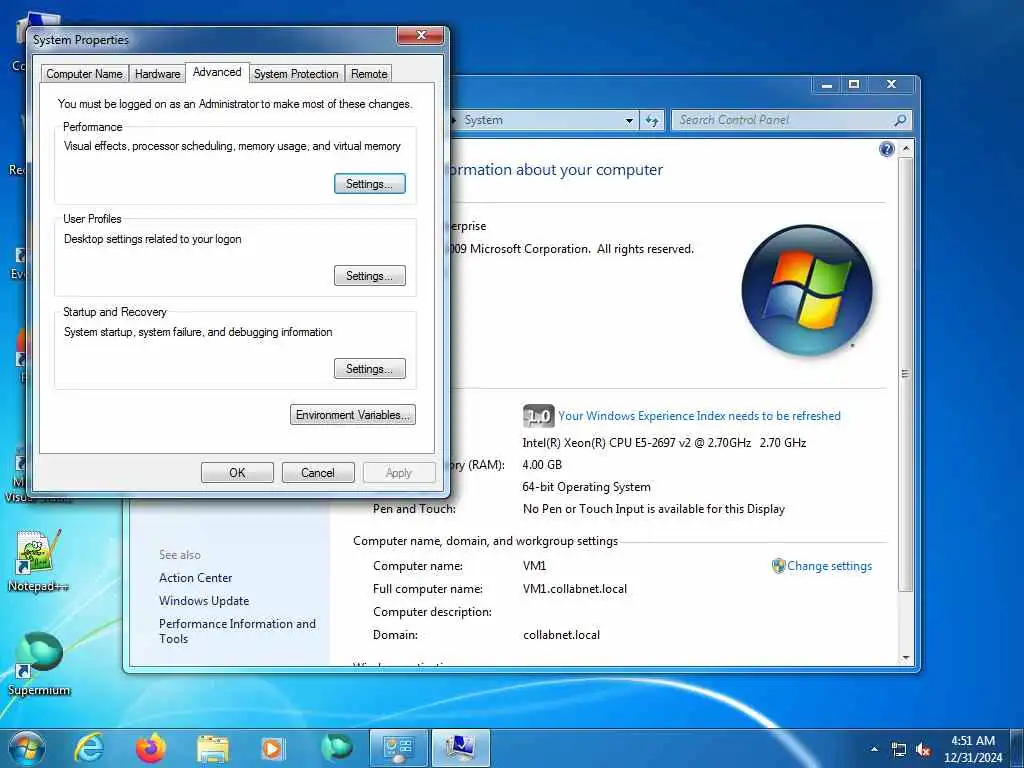
Task: Open Action Center link under See also
Action: click(195, 577)
